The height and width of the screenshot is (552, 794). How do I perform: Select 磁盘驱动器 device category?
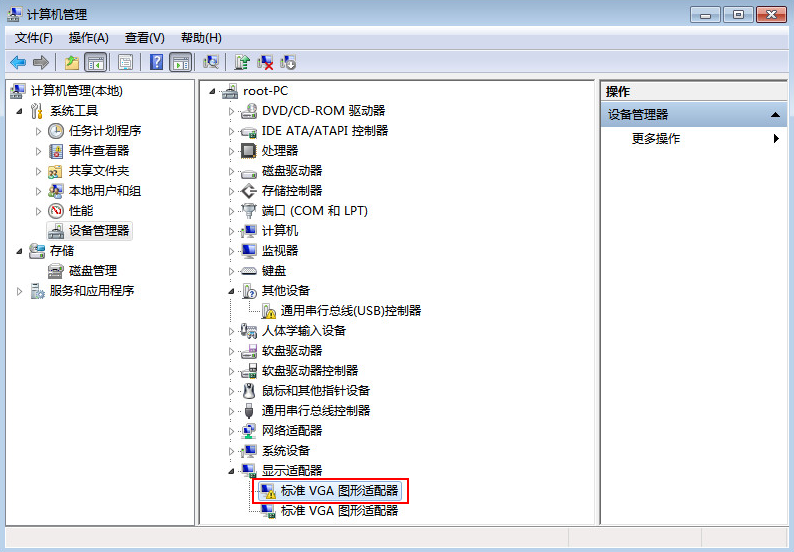(292, 171)
